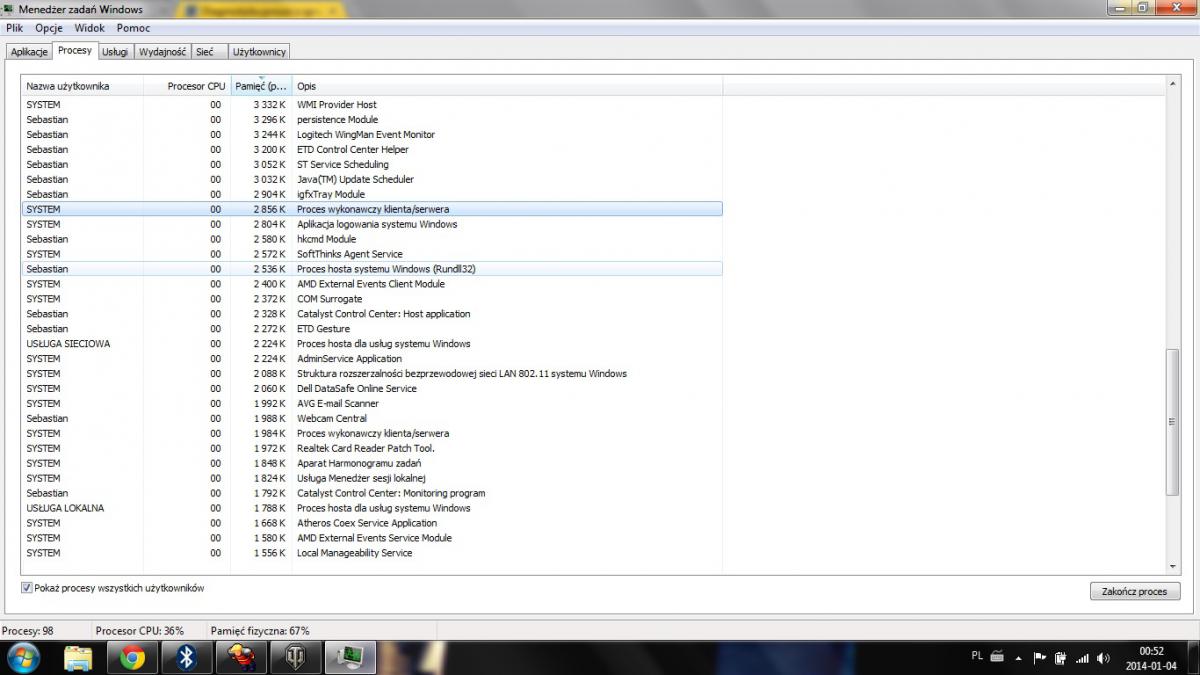Screen dimensions: 1200x675
Task: Switch to the Aplikacje tab
Action: click(29, 52)
